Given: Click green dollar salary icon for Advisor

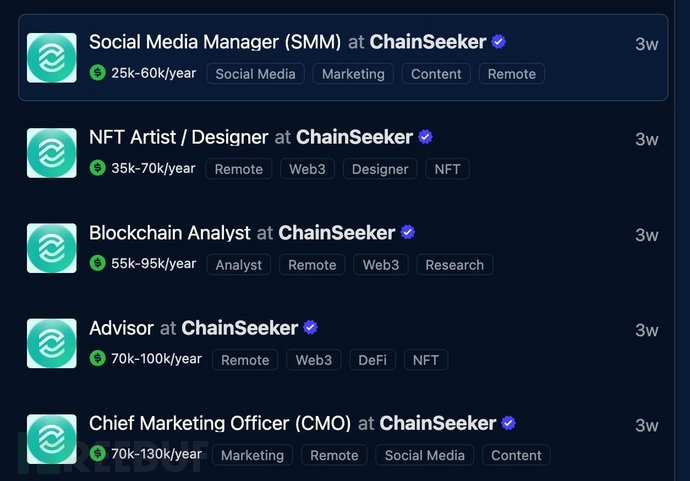Looking at the screenshot, I should 97,358.
